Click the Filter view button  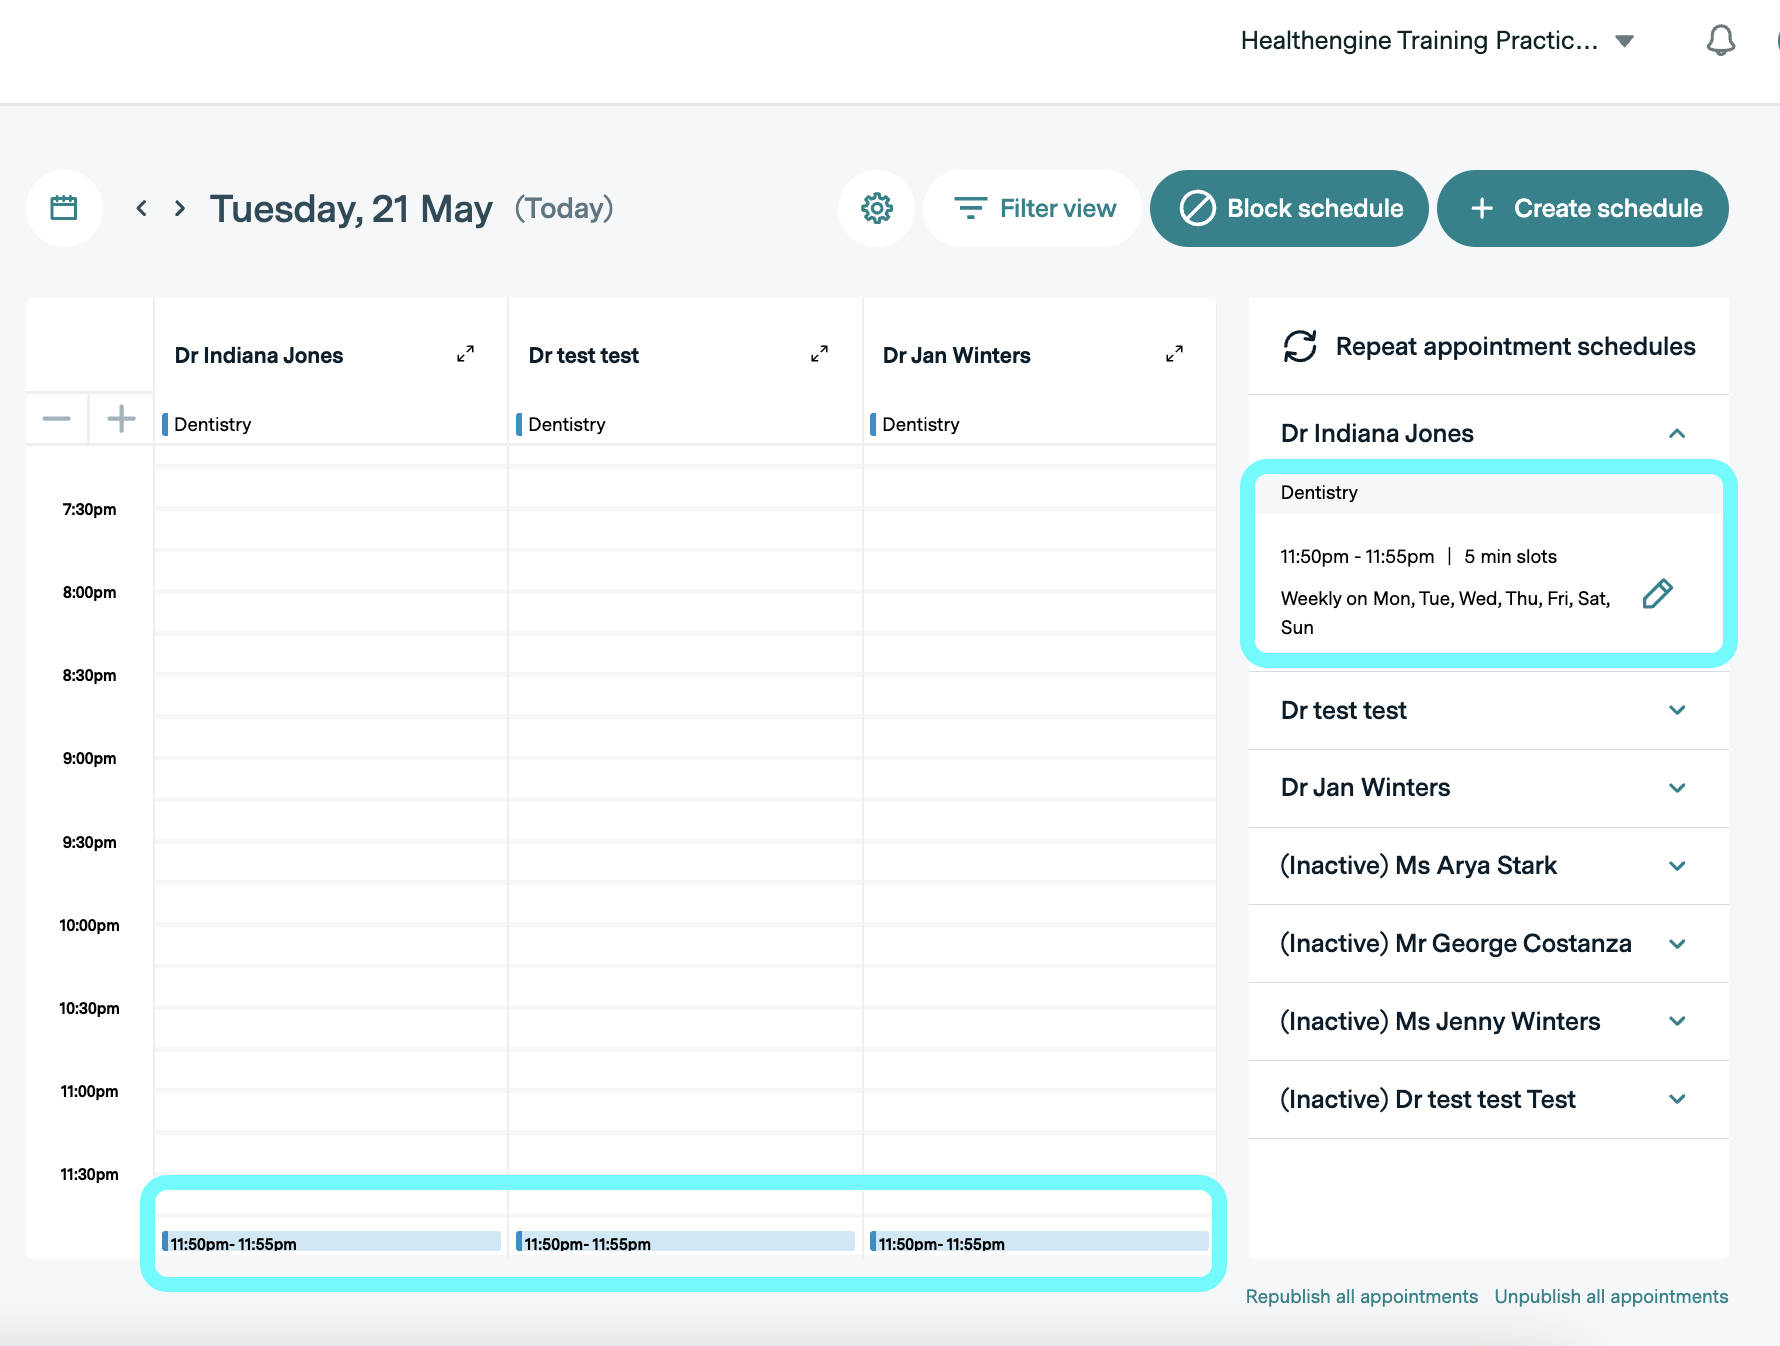click(1034, 208)
